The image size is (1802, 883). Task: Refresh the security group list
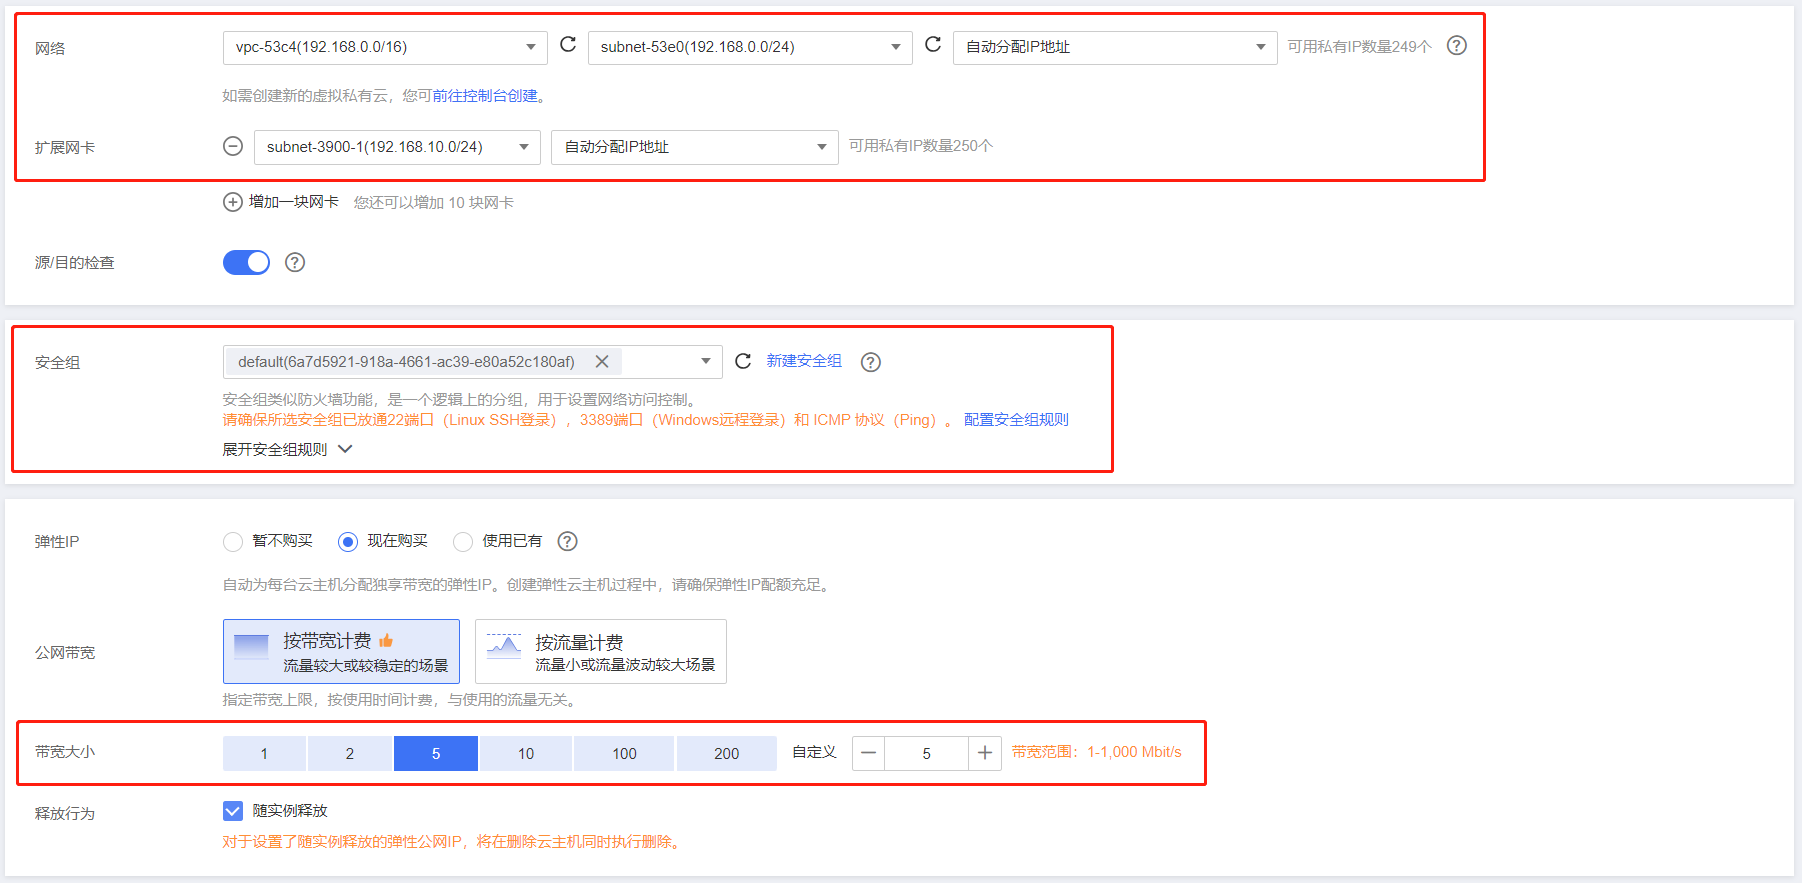tap(743, 361)
